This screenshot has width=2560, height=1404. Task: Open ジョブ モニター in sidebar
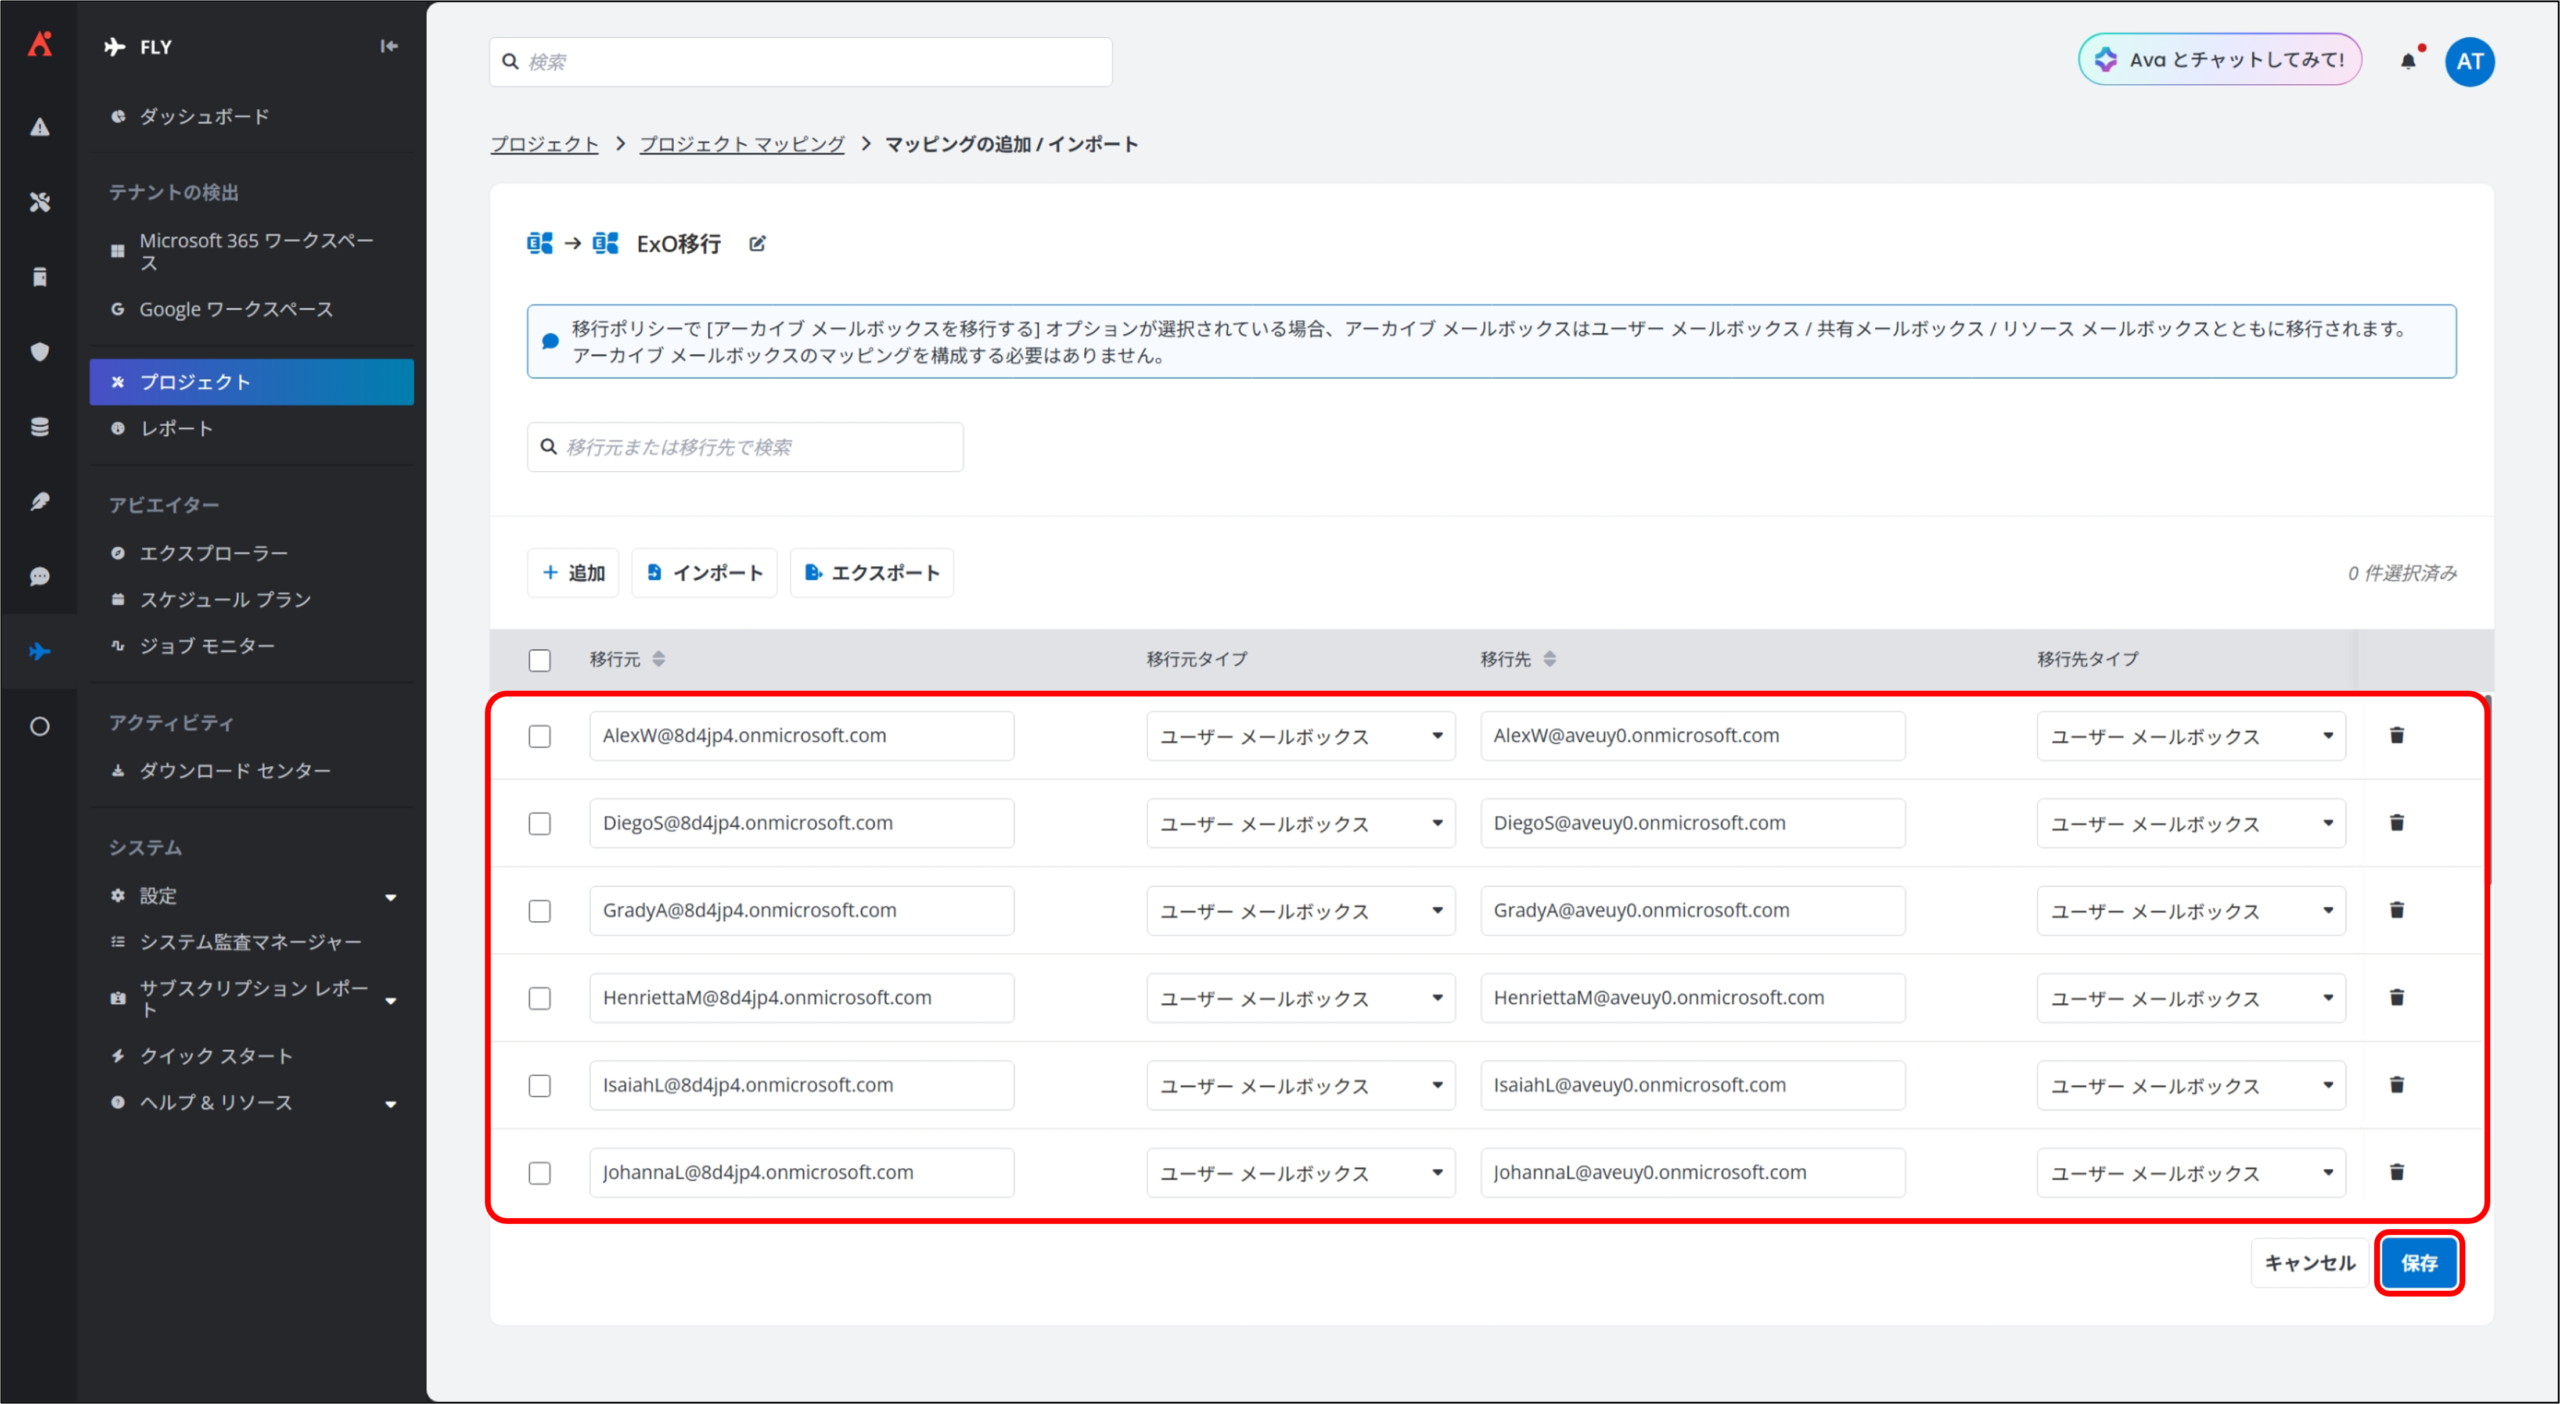click(207, 646)
